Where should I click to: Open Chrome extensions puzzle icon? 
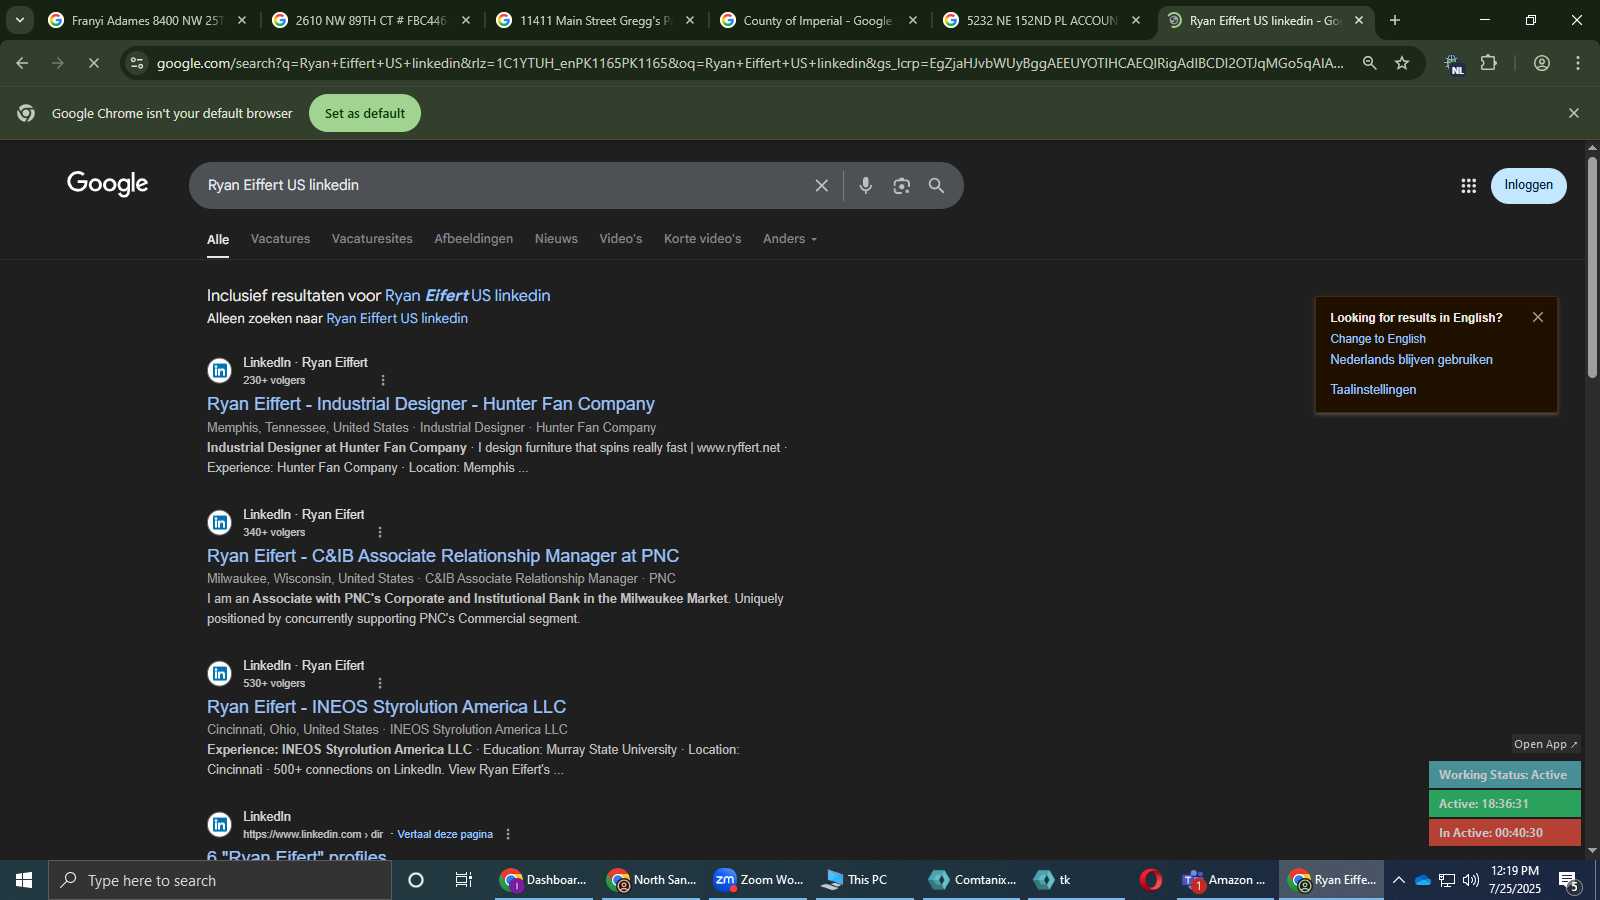tap(1488, 63)
